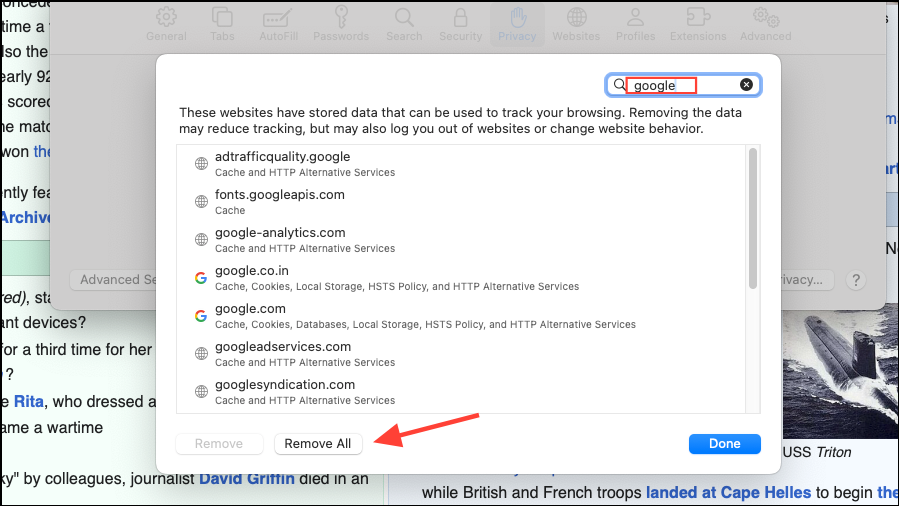This screenshot has width=899, height=506.
Task: Click the dimmed Remove button
Action: tap(219, 444)
